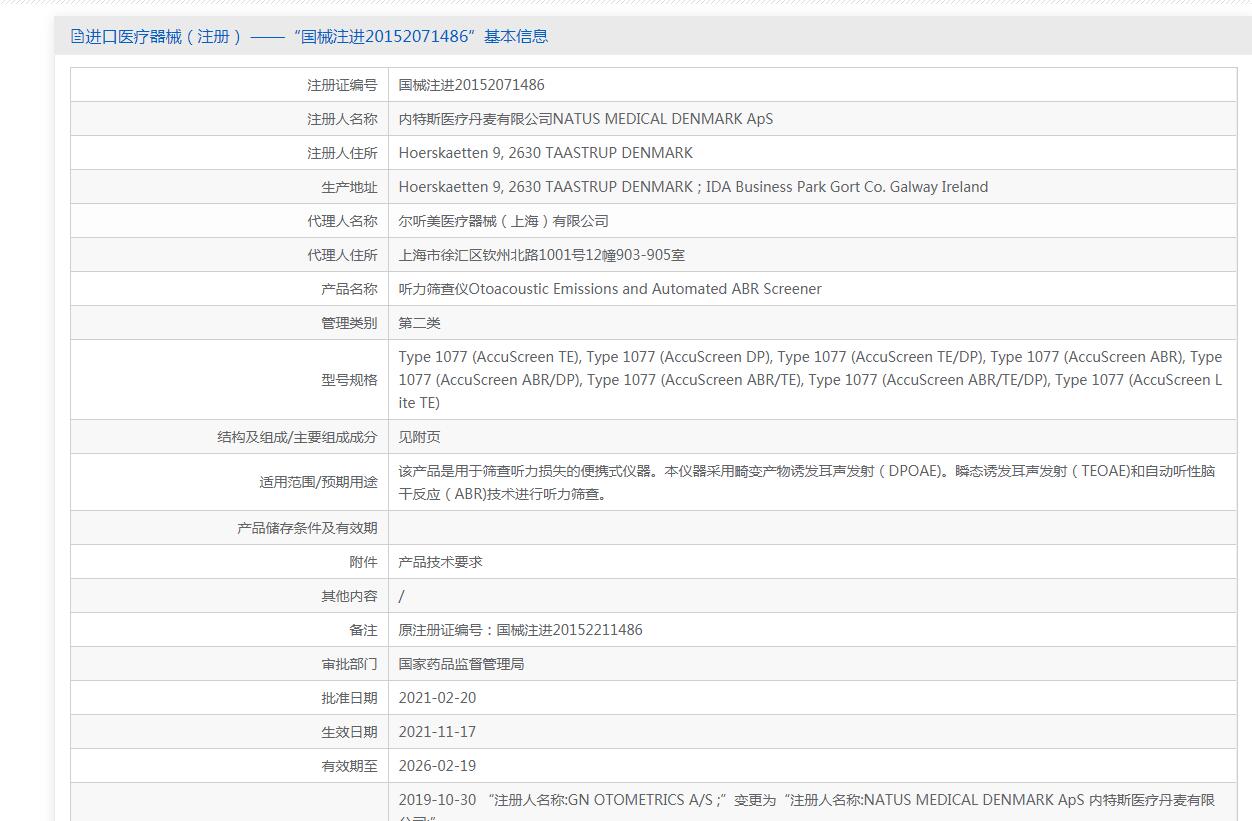Click the 注册人住所 label
The width and height of the screenshot is (1252, 821).
point(342,153)
